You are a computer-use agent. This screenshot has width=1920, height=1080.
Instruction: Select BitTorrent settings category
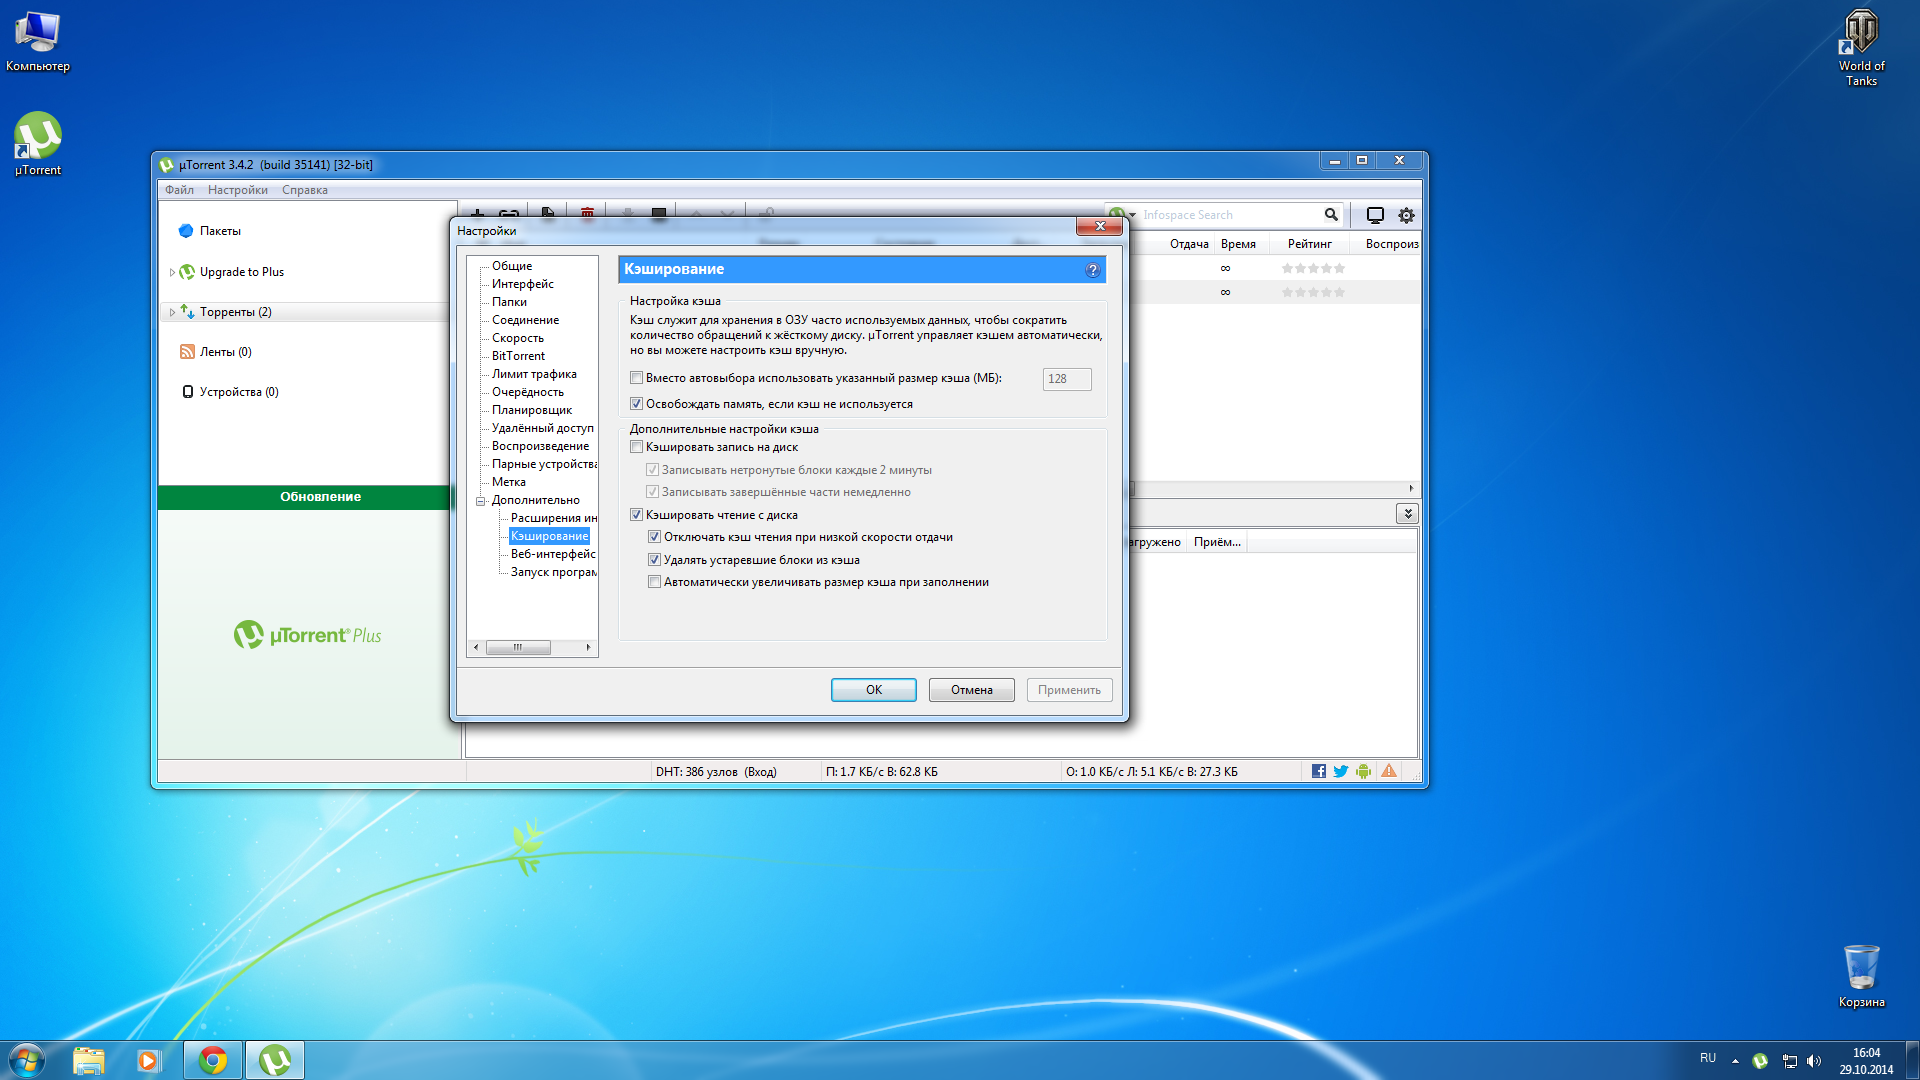click(518, 356)
